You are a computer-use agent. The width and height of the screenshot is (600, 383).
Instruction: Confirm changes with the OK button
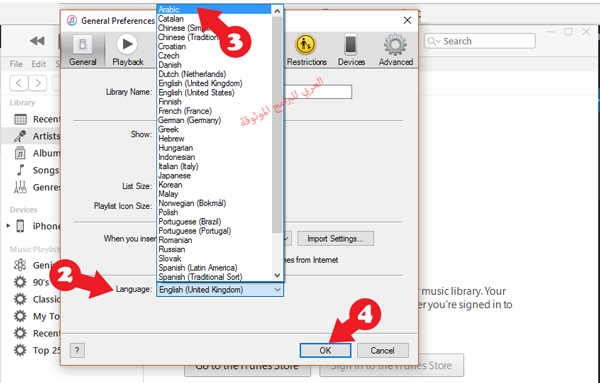[x=325, y=350]
